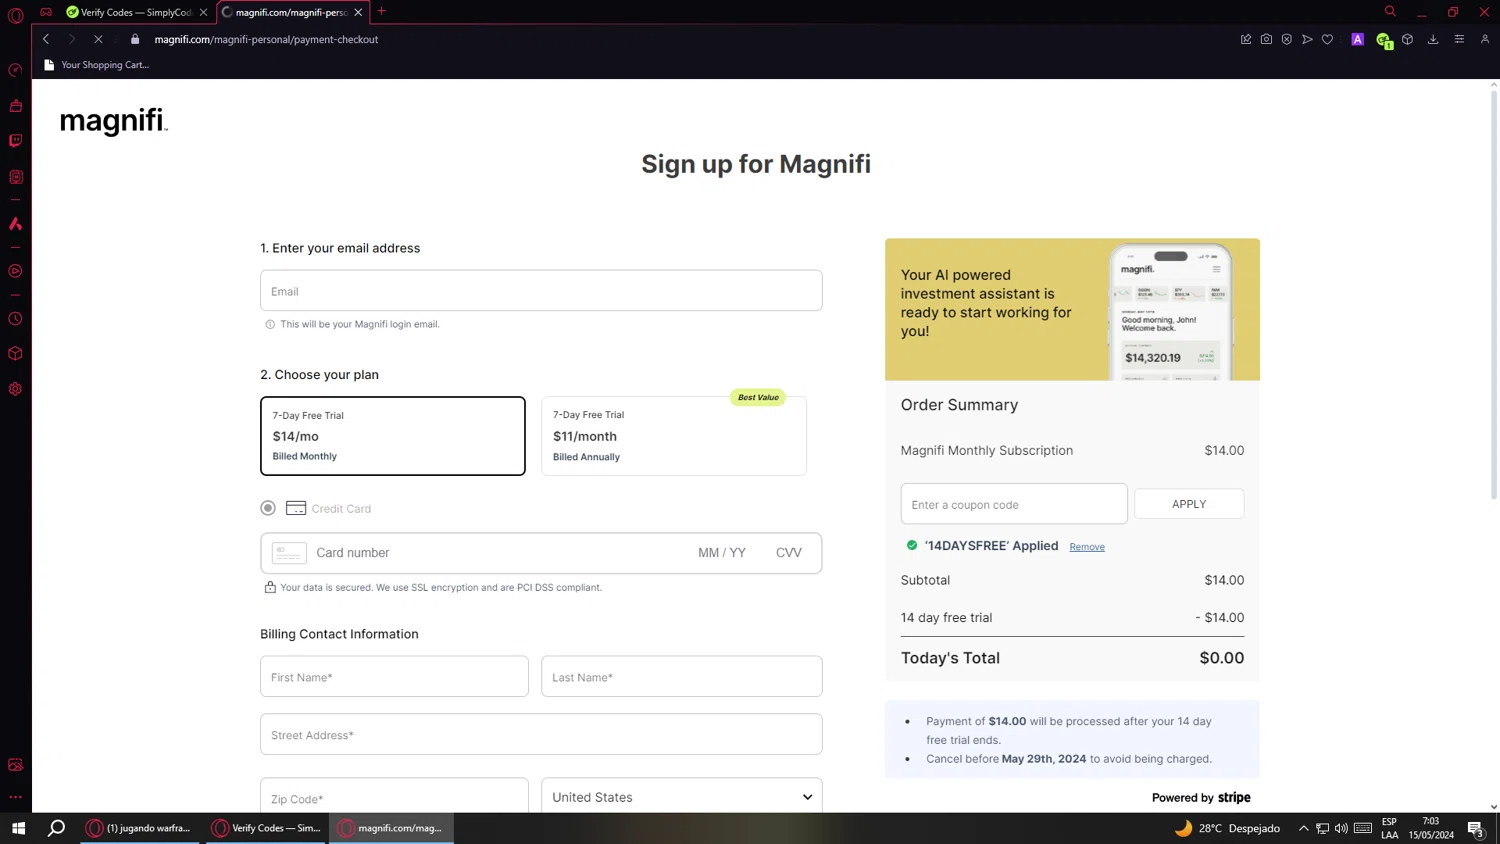Open the 28°C Despejado weather widget
The image size is (1500, 844).
click(1227, 828)
